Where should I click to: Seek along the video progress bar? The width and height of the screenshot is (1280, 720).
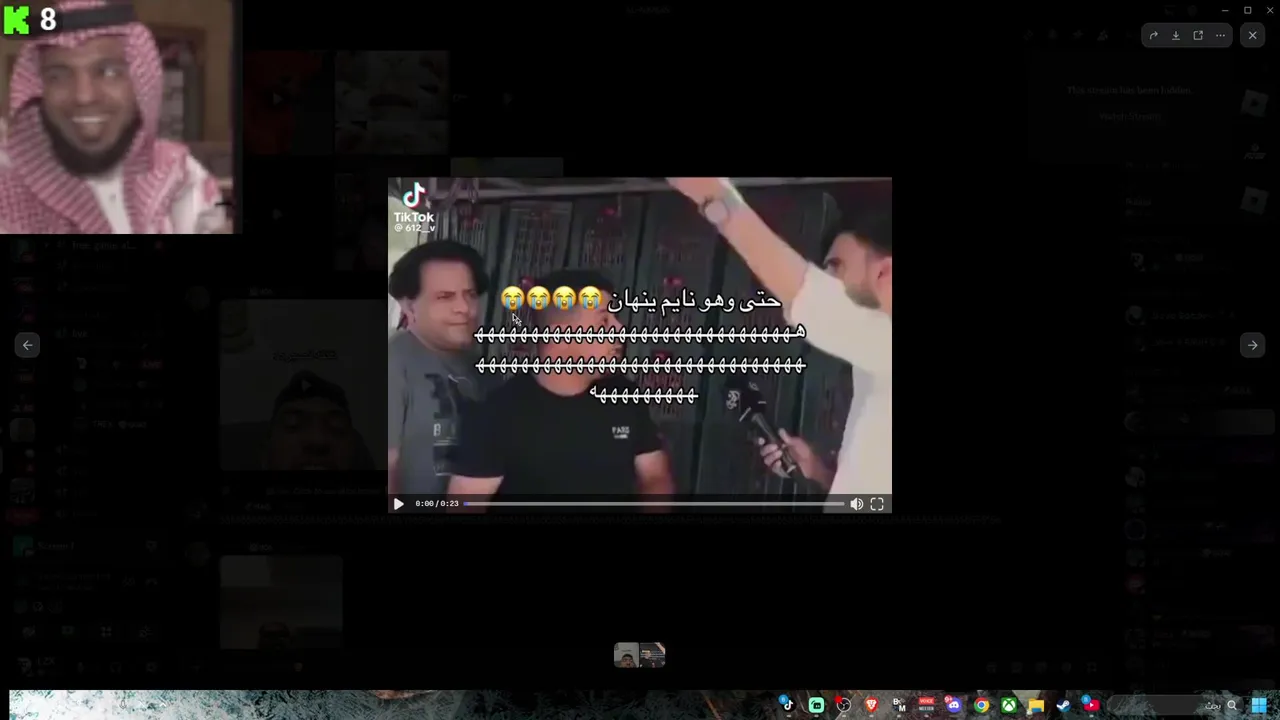(654, 504)
